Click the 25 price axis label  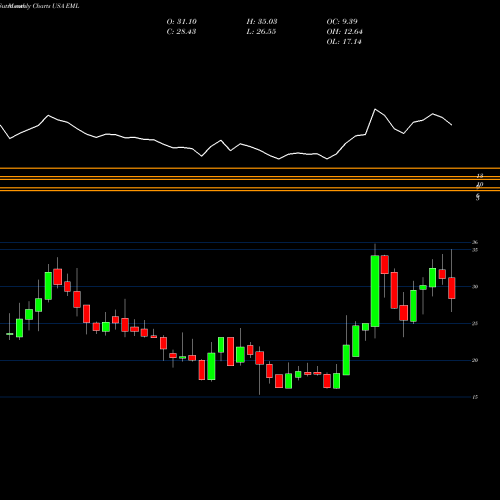point(475,323)
